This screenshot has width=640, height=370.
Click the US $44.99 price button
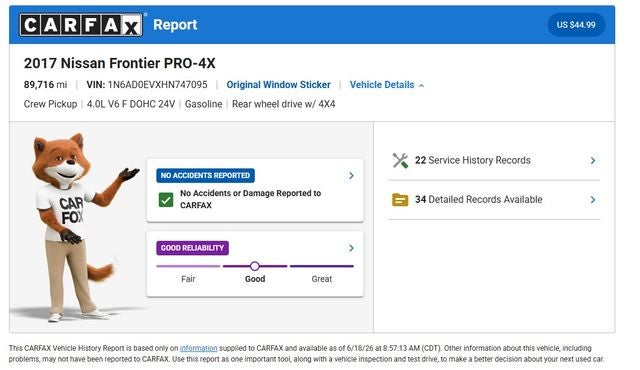point(576,25)
